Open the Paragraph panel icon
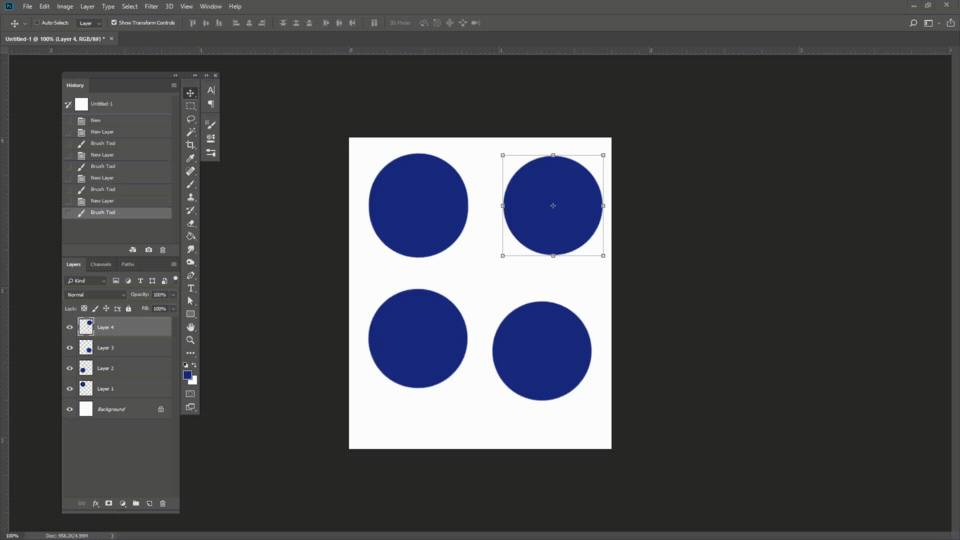Viewport: 960px width, 540px height. [x=211, y=103]
